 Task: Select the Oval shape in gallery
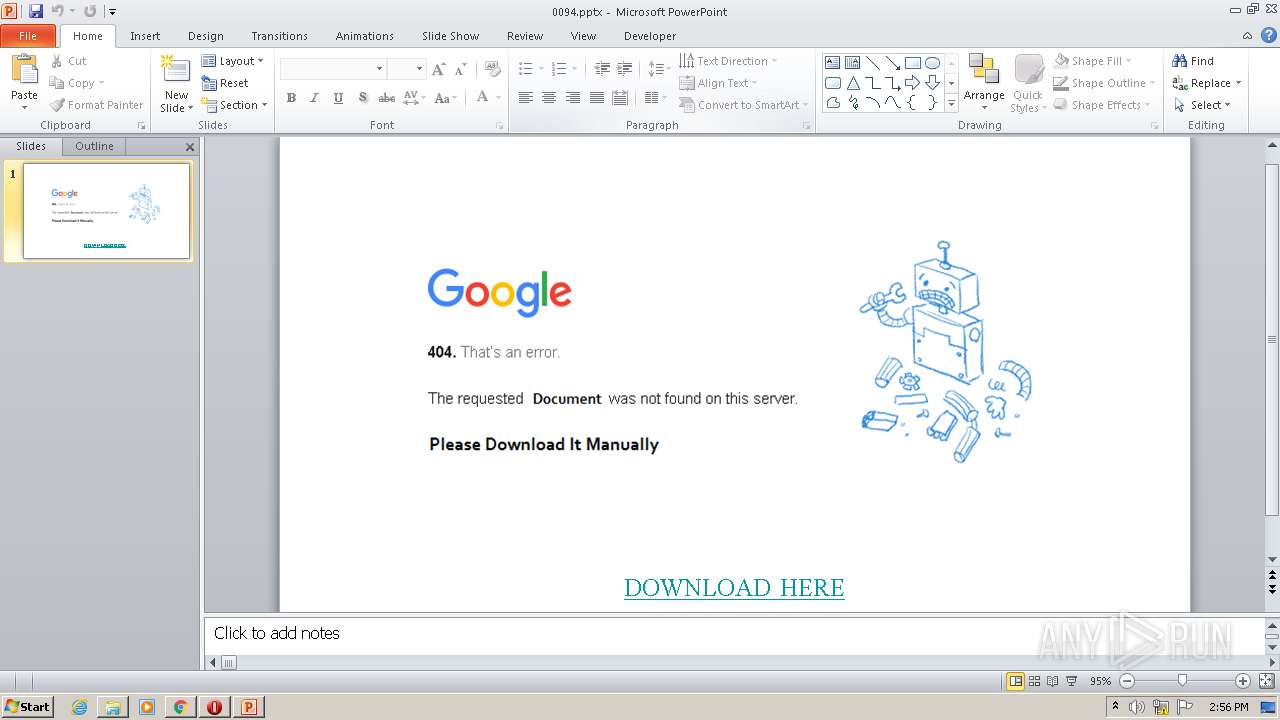(x=932, y=62)
